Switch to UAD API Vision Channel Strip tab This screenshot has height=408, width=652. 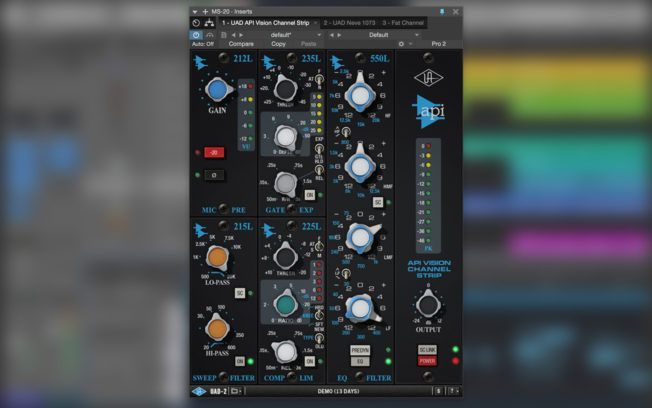coord(265,23)
